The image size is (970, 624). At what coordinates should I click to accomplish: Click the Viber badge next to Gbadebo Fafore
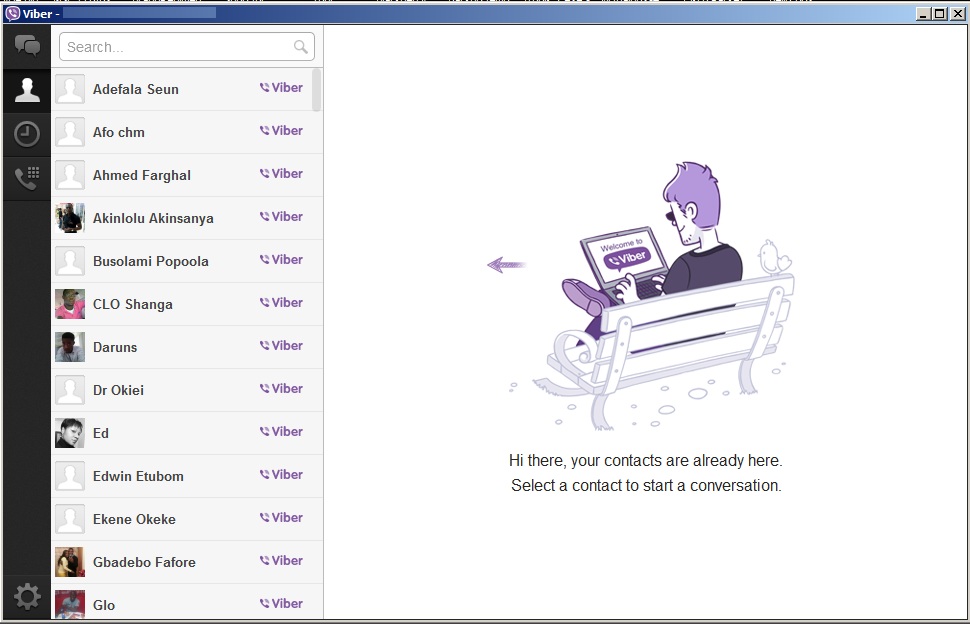(x=281, y=560)
